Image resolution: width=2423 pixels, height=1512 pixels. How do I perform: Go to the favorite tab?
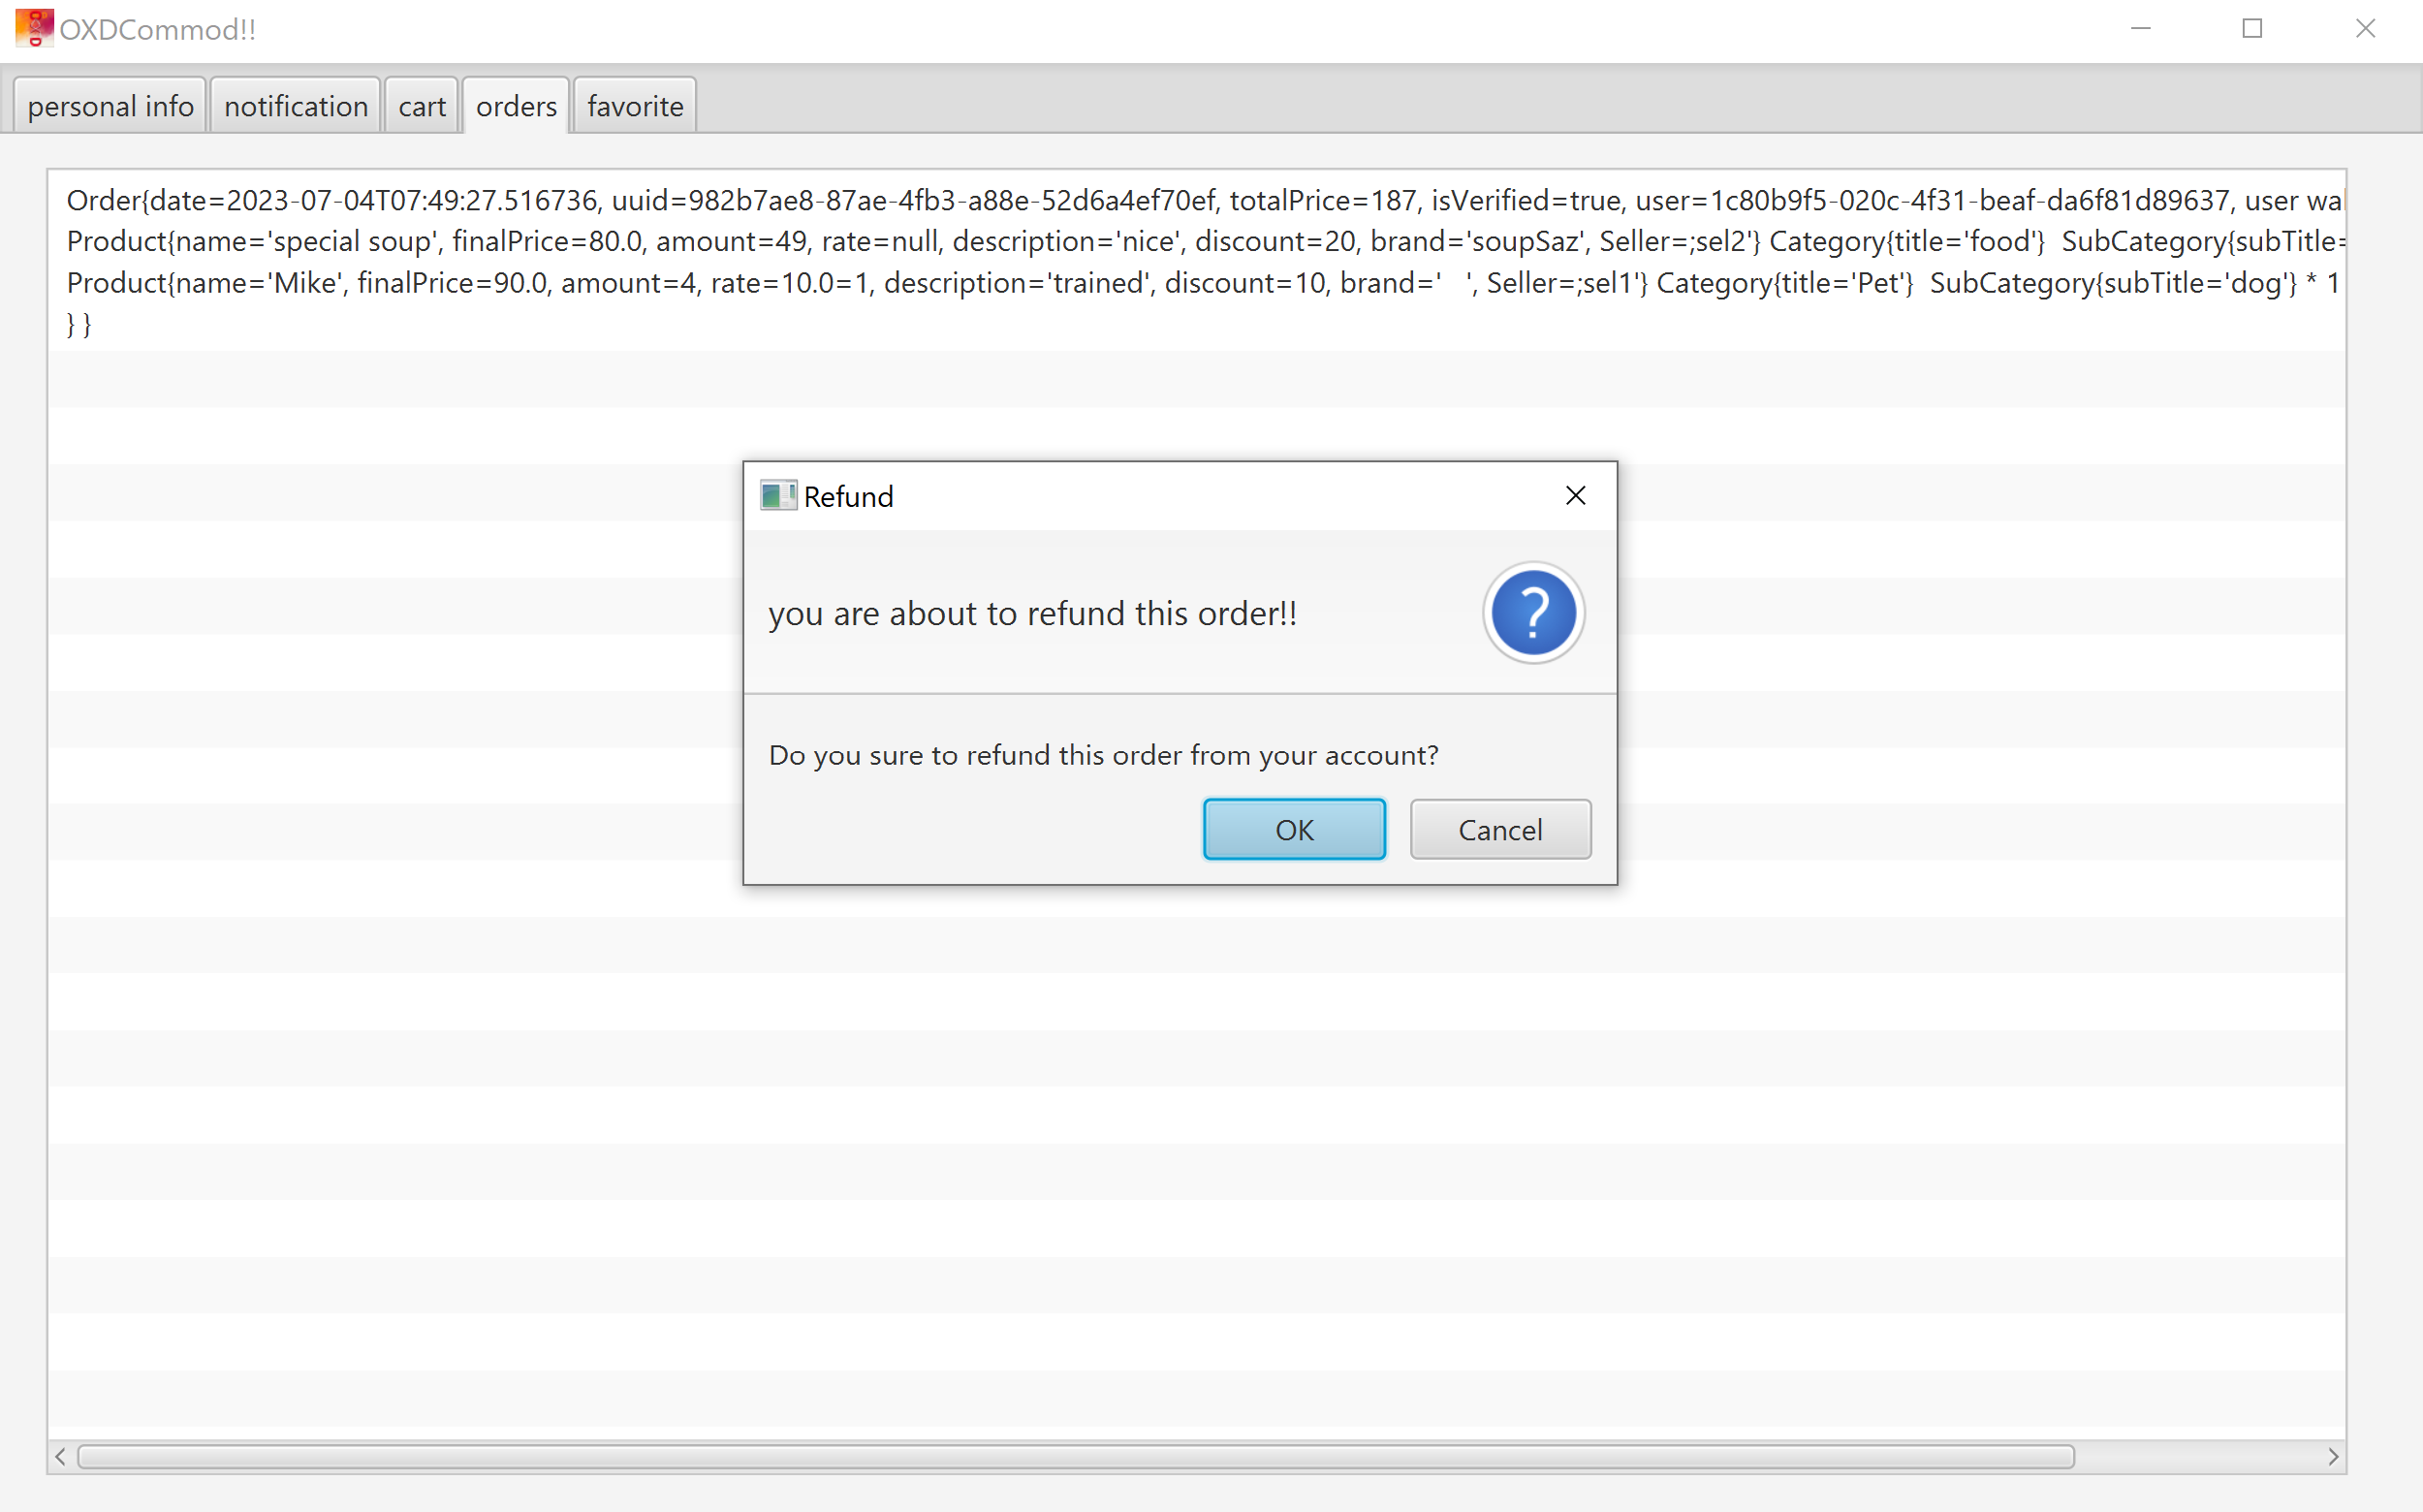(x=635, y=106)
